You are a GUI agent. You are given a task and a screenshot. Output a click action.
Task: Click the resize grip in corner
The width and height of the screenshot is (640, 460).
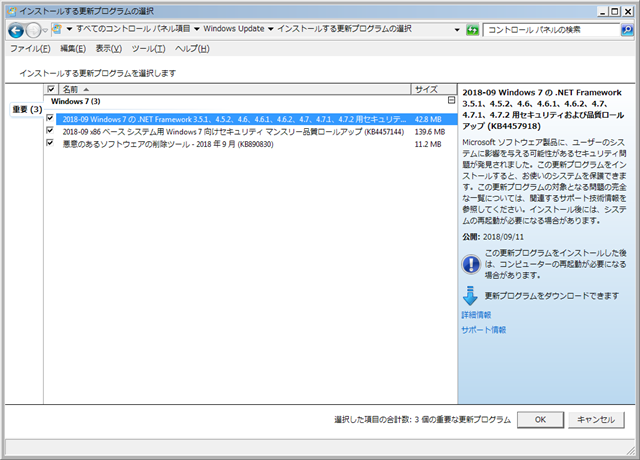[630, 450]
